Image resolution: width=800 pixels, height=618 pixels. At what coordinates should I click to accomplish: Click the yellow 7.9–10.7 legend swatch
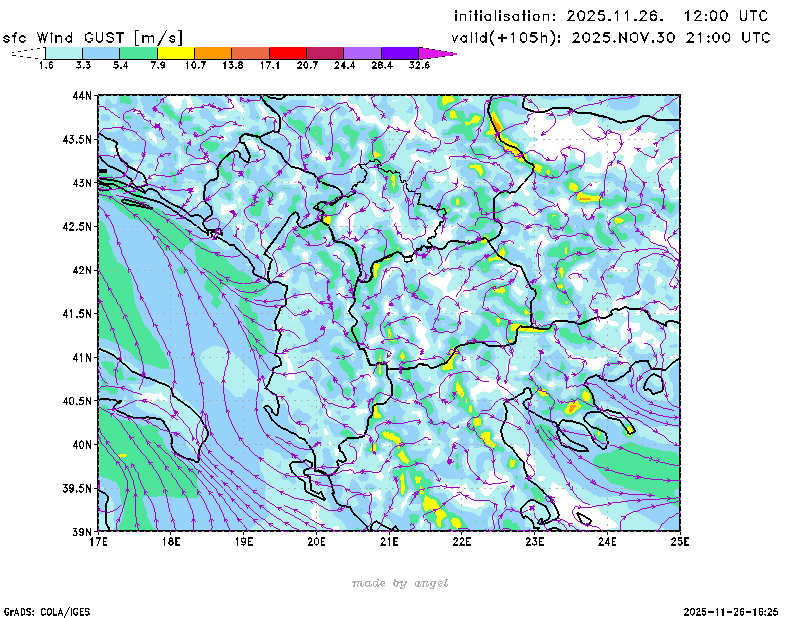(x=176, y=52)
